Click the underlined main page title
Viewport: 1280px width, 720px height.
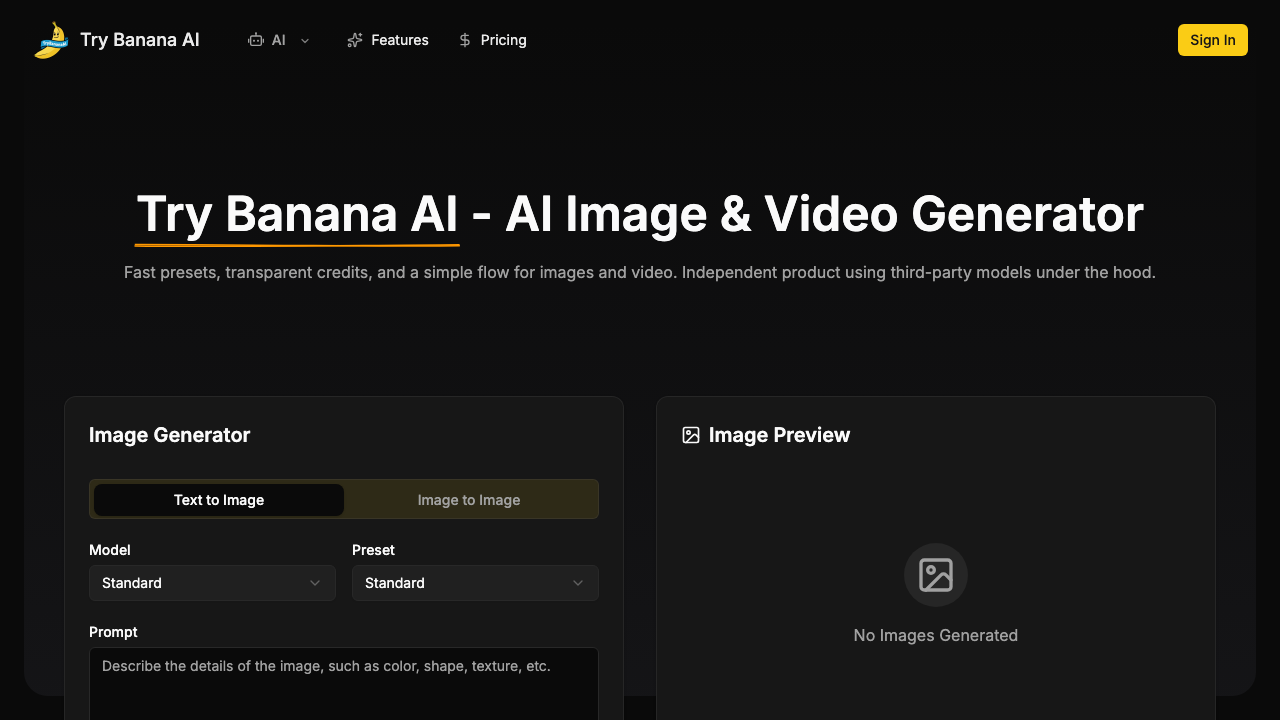[x=640, y=215]
